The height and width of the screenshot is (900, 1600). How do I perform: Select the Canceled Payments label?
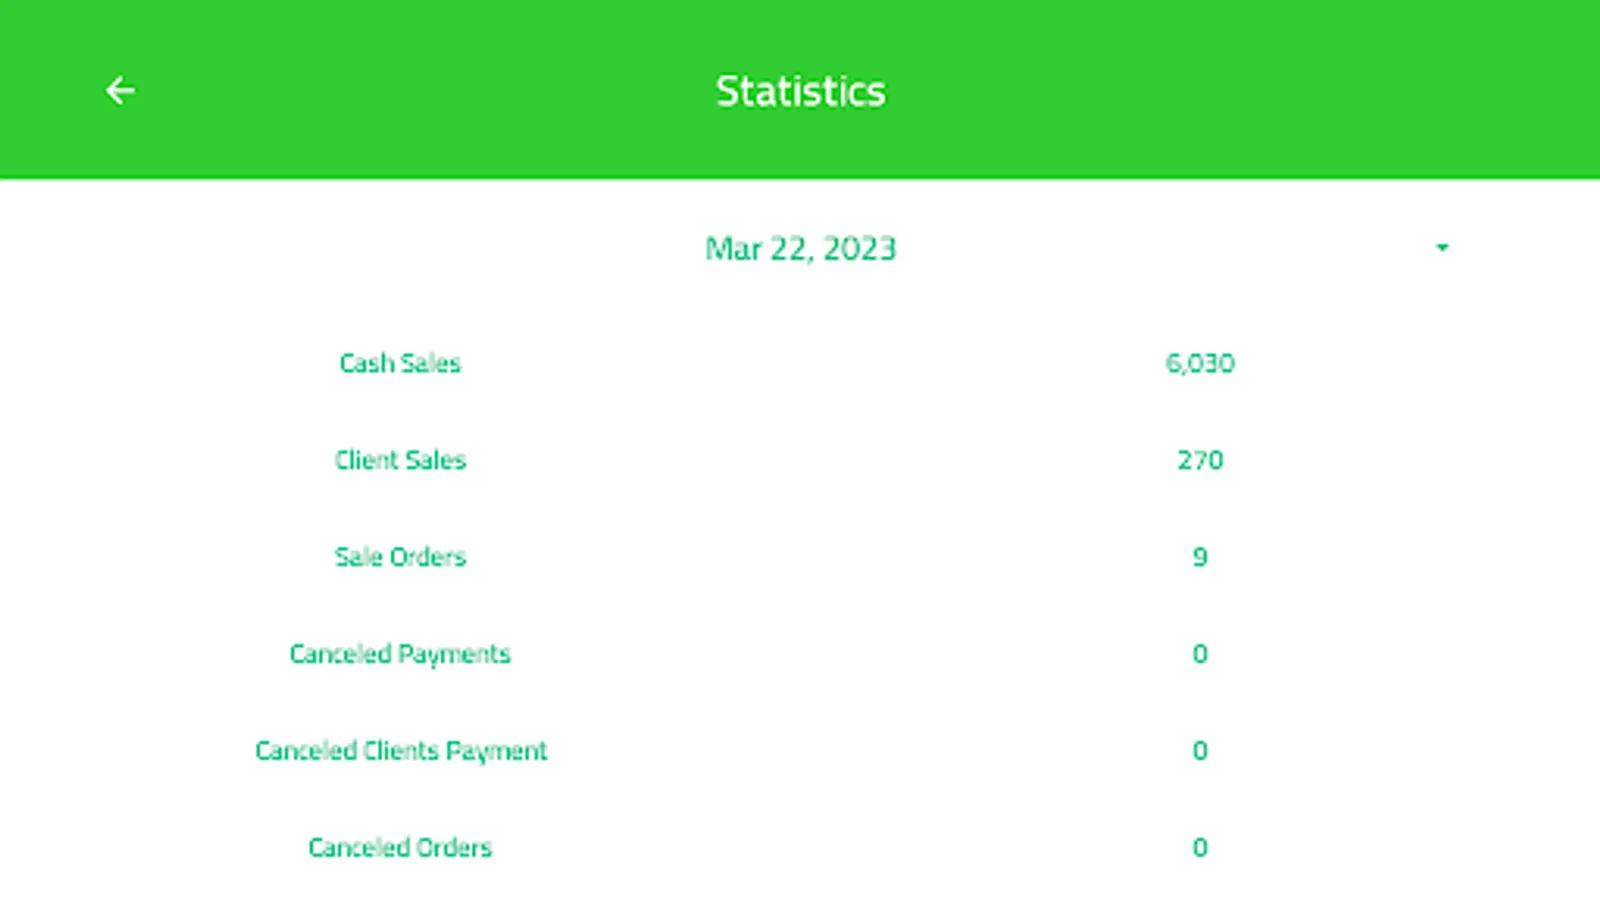pyautogui.click(x=400, y=654)
